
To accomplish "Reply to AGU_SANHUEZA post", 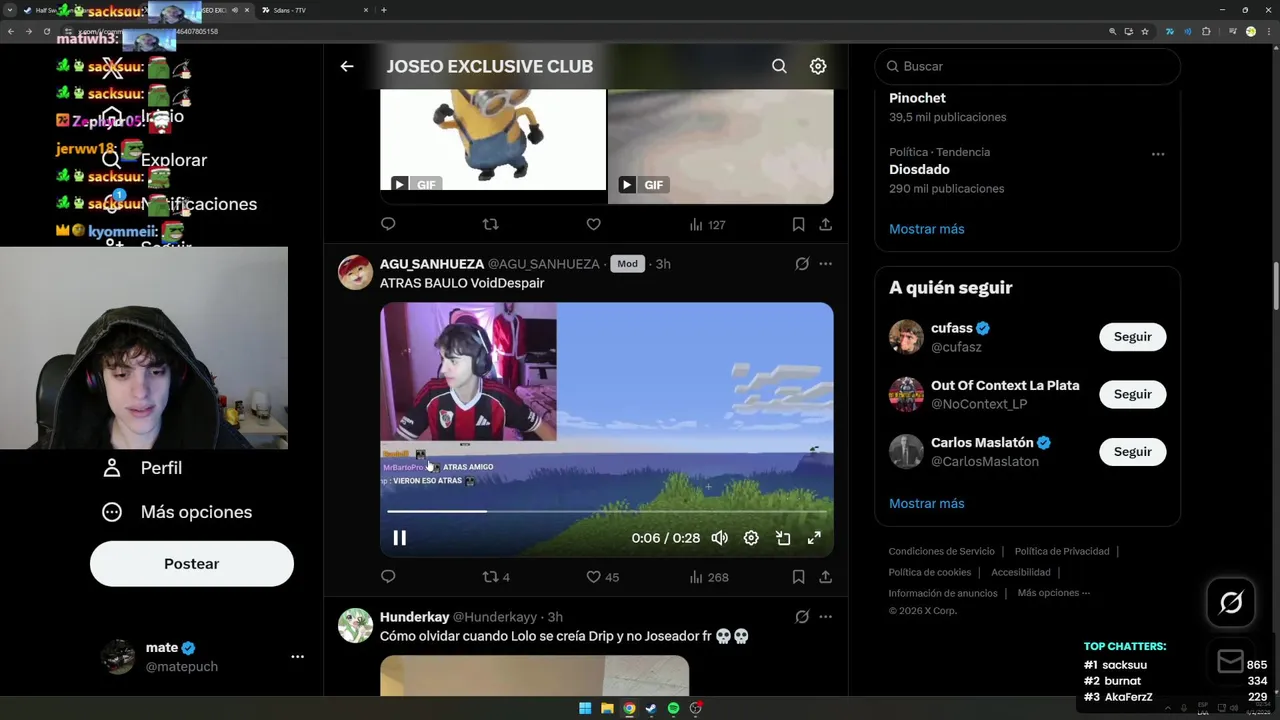I will [x=388, y=577].
